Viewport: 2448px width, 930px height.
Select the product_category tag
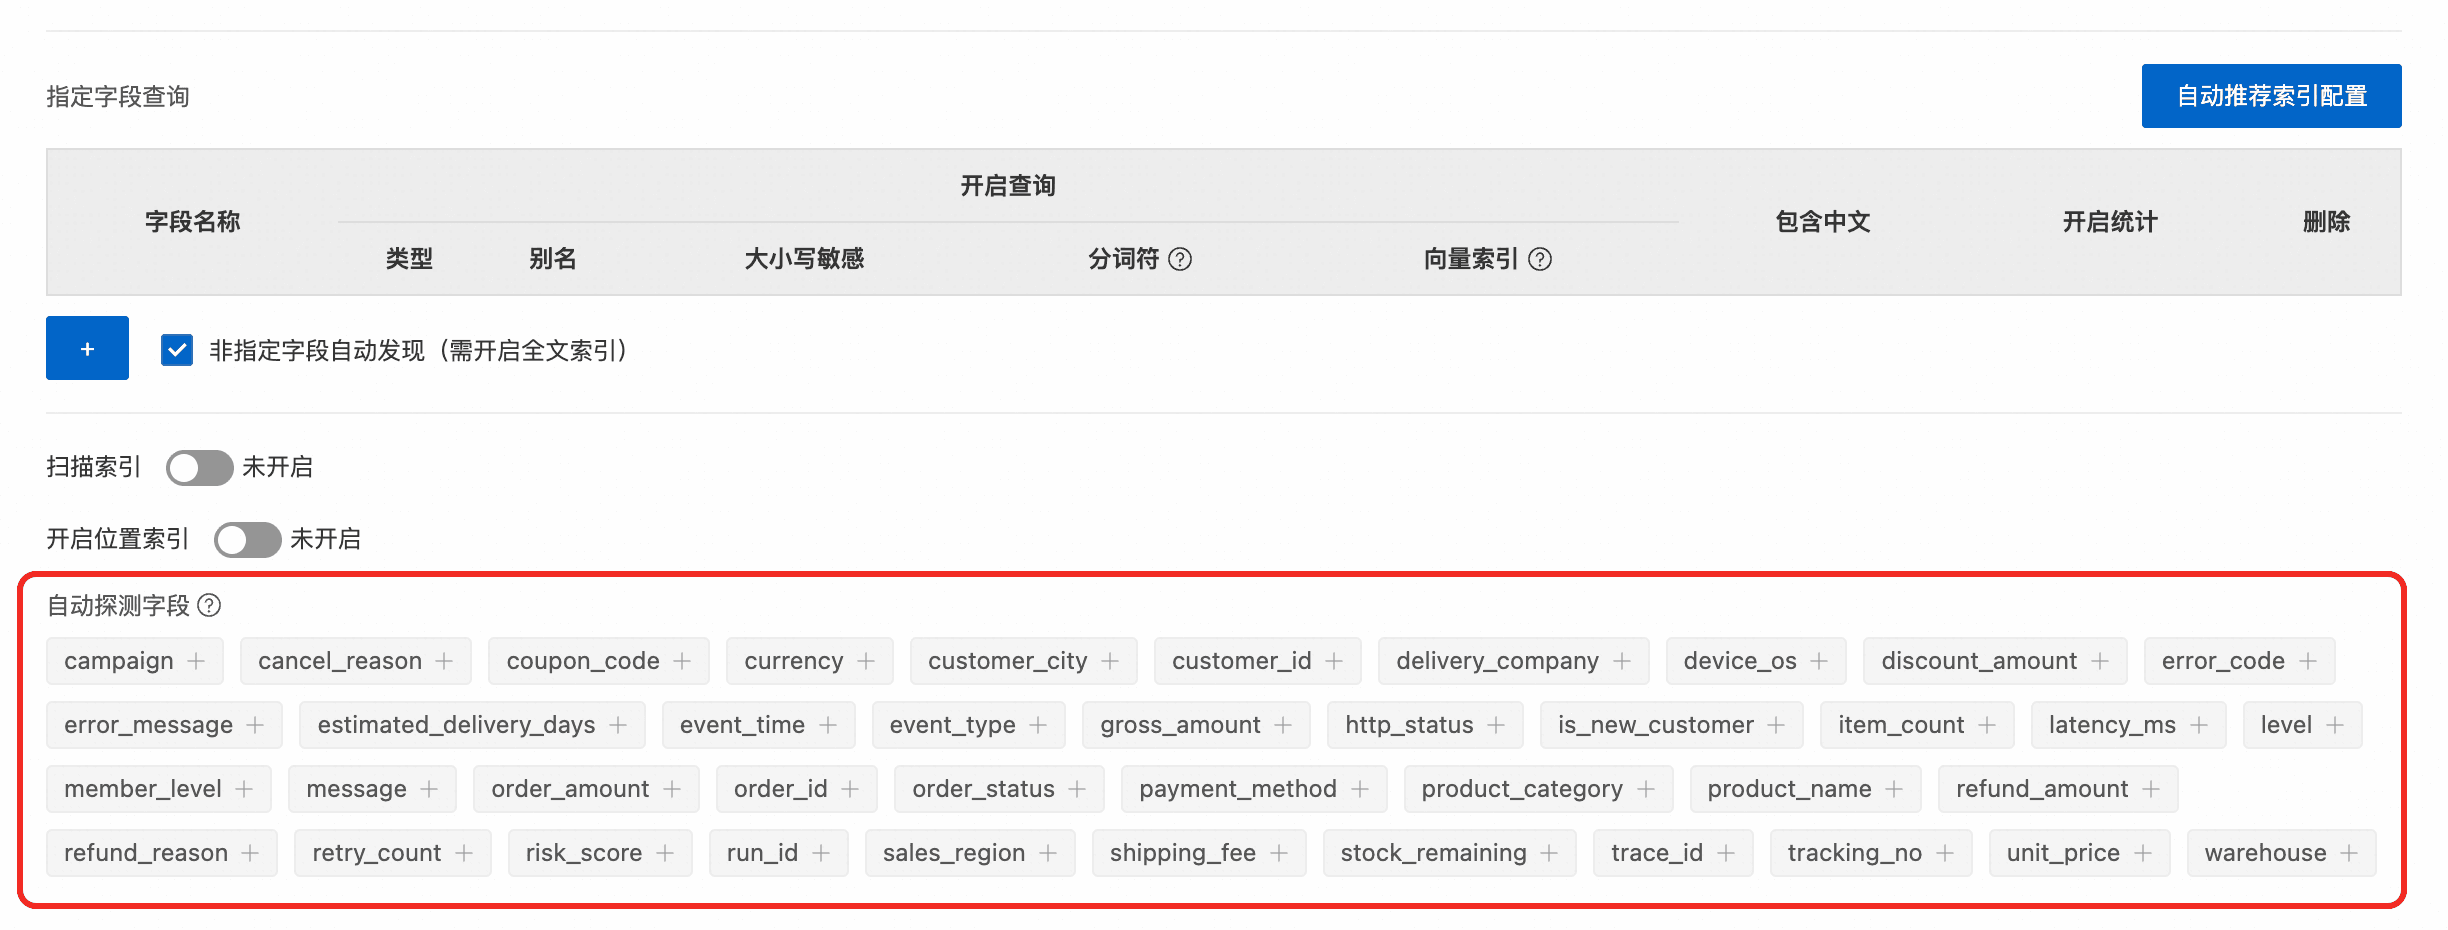[1538, 789]
